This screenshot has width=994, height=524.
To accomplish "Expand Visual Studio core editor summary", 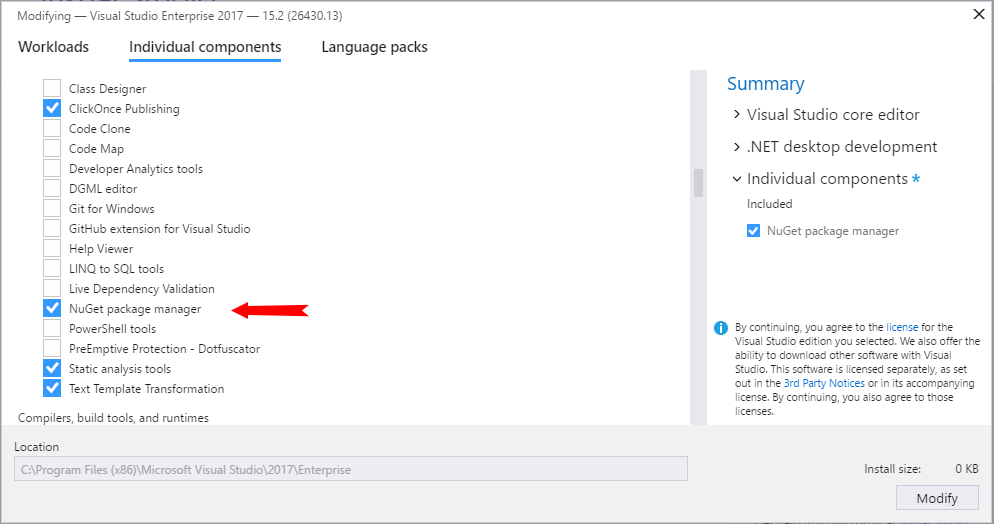I will point(737,114).
